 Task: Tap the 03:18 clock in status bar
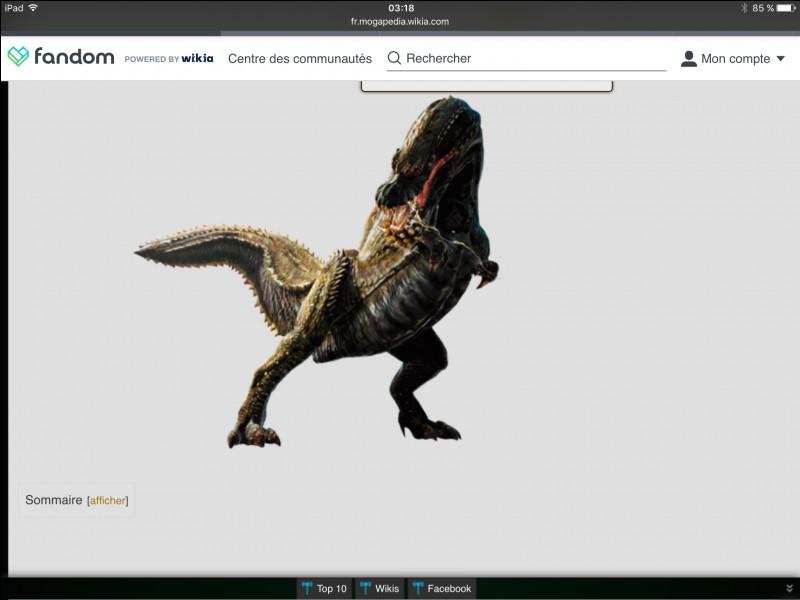click(x=401, y=8)
